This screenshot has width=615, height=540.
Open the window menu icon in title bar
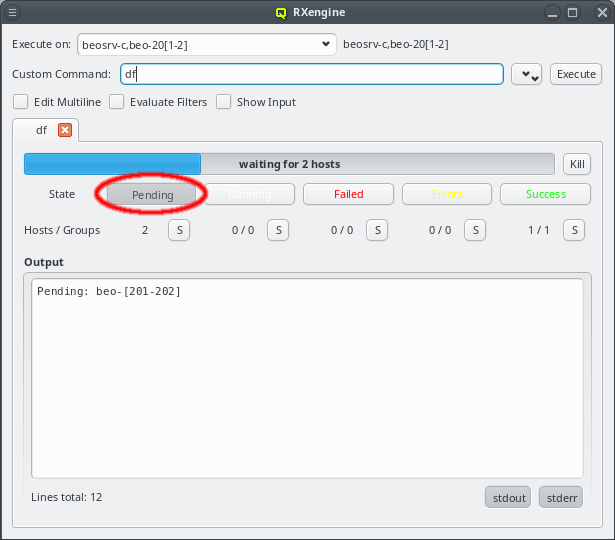pyautogui.click(x=13, y=13)
